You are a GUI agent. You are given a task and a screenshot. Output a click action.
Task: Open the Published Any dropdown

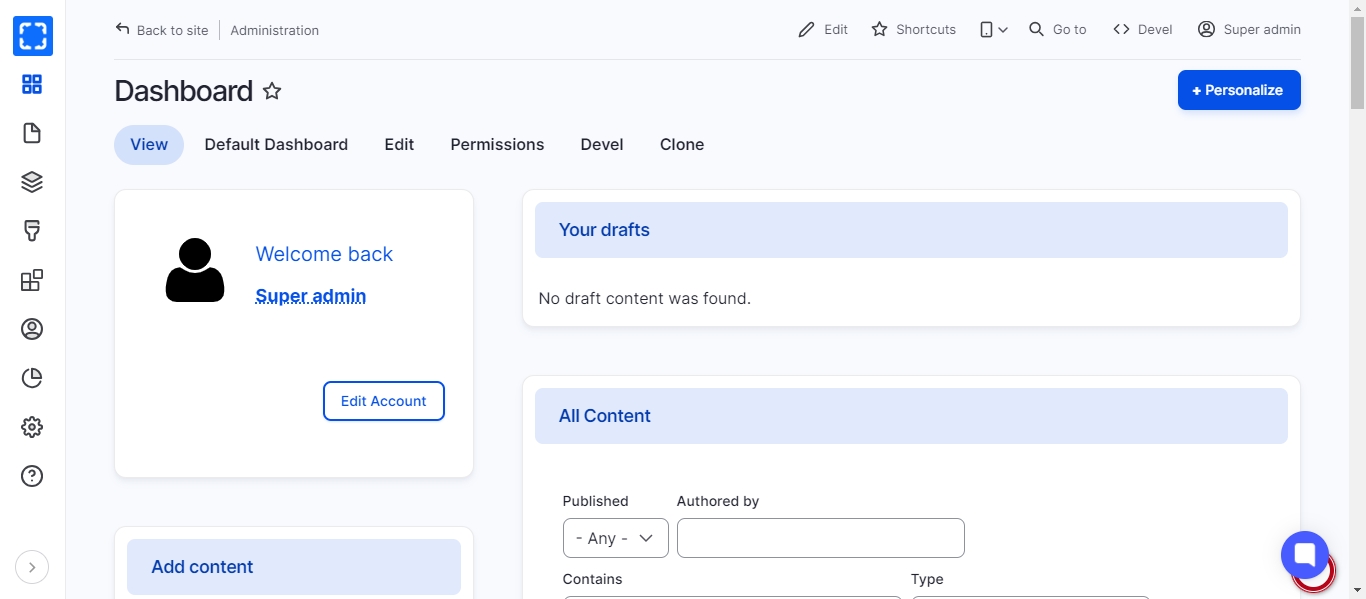coord(615,538)
